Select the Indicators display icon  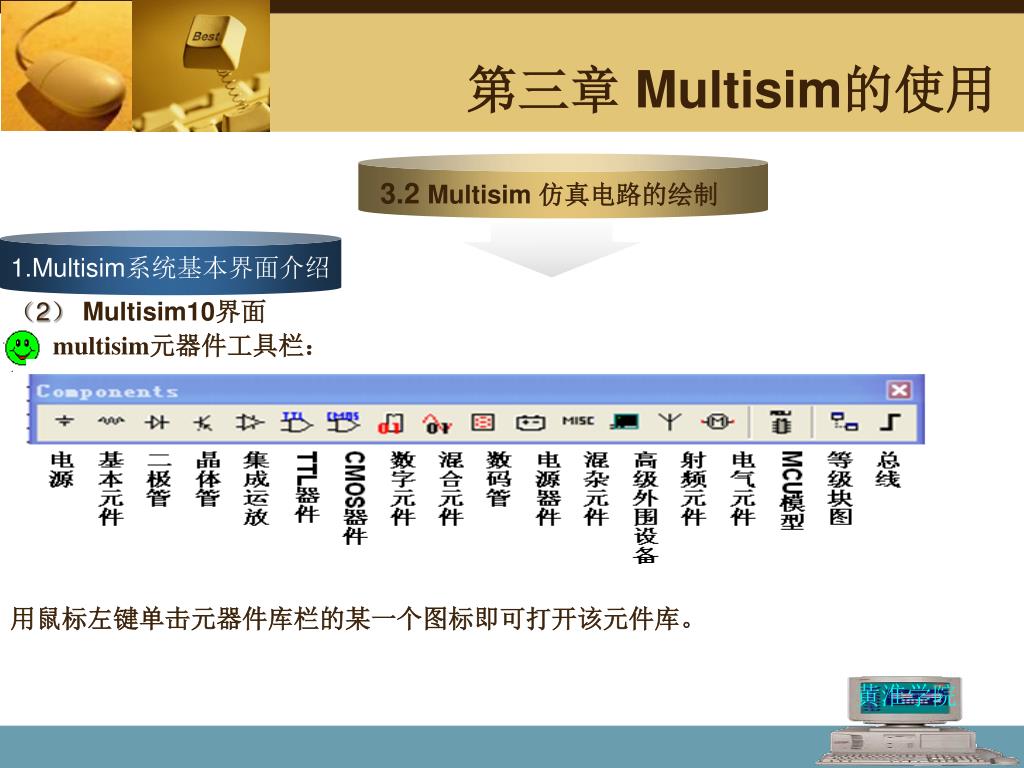coord(483,423)
